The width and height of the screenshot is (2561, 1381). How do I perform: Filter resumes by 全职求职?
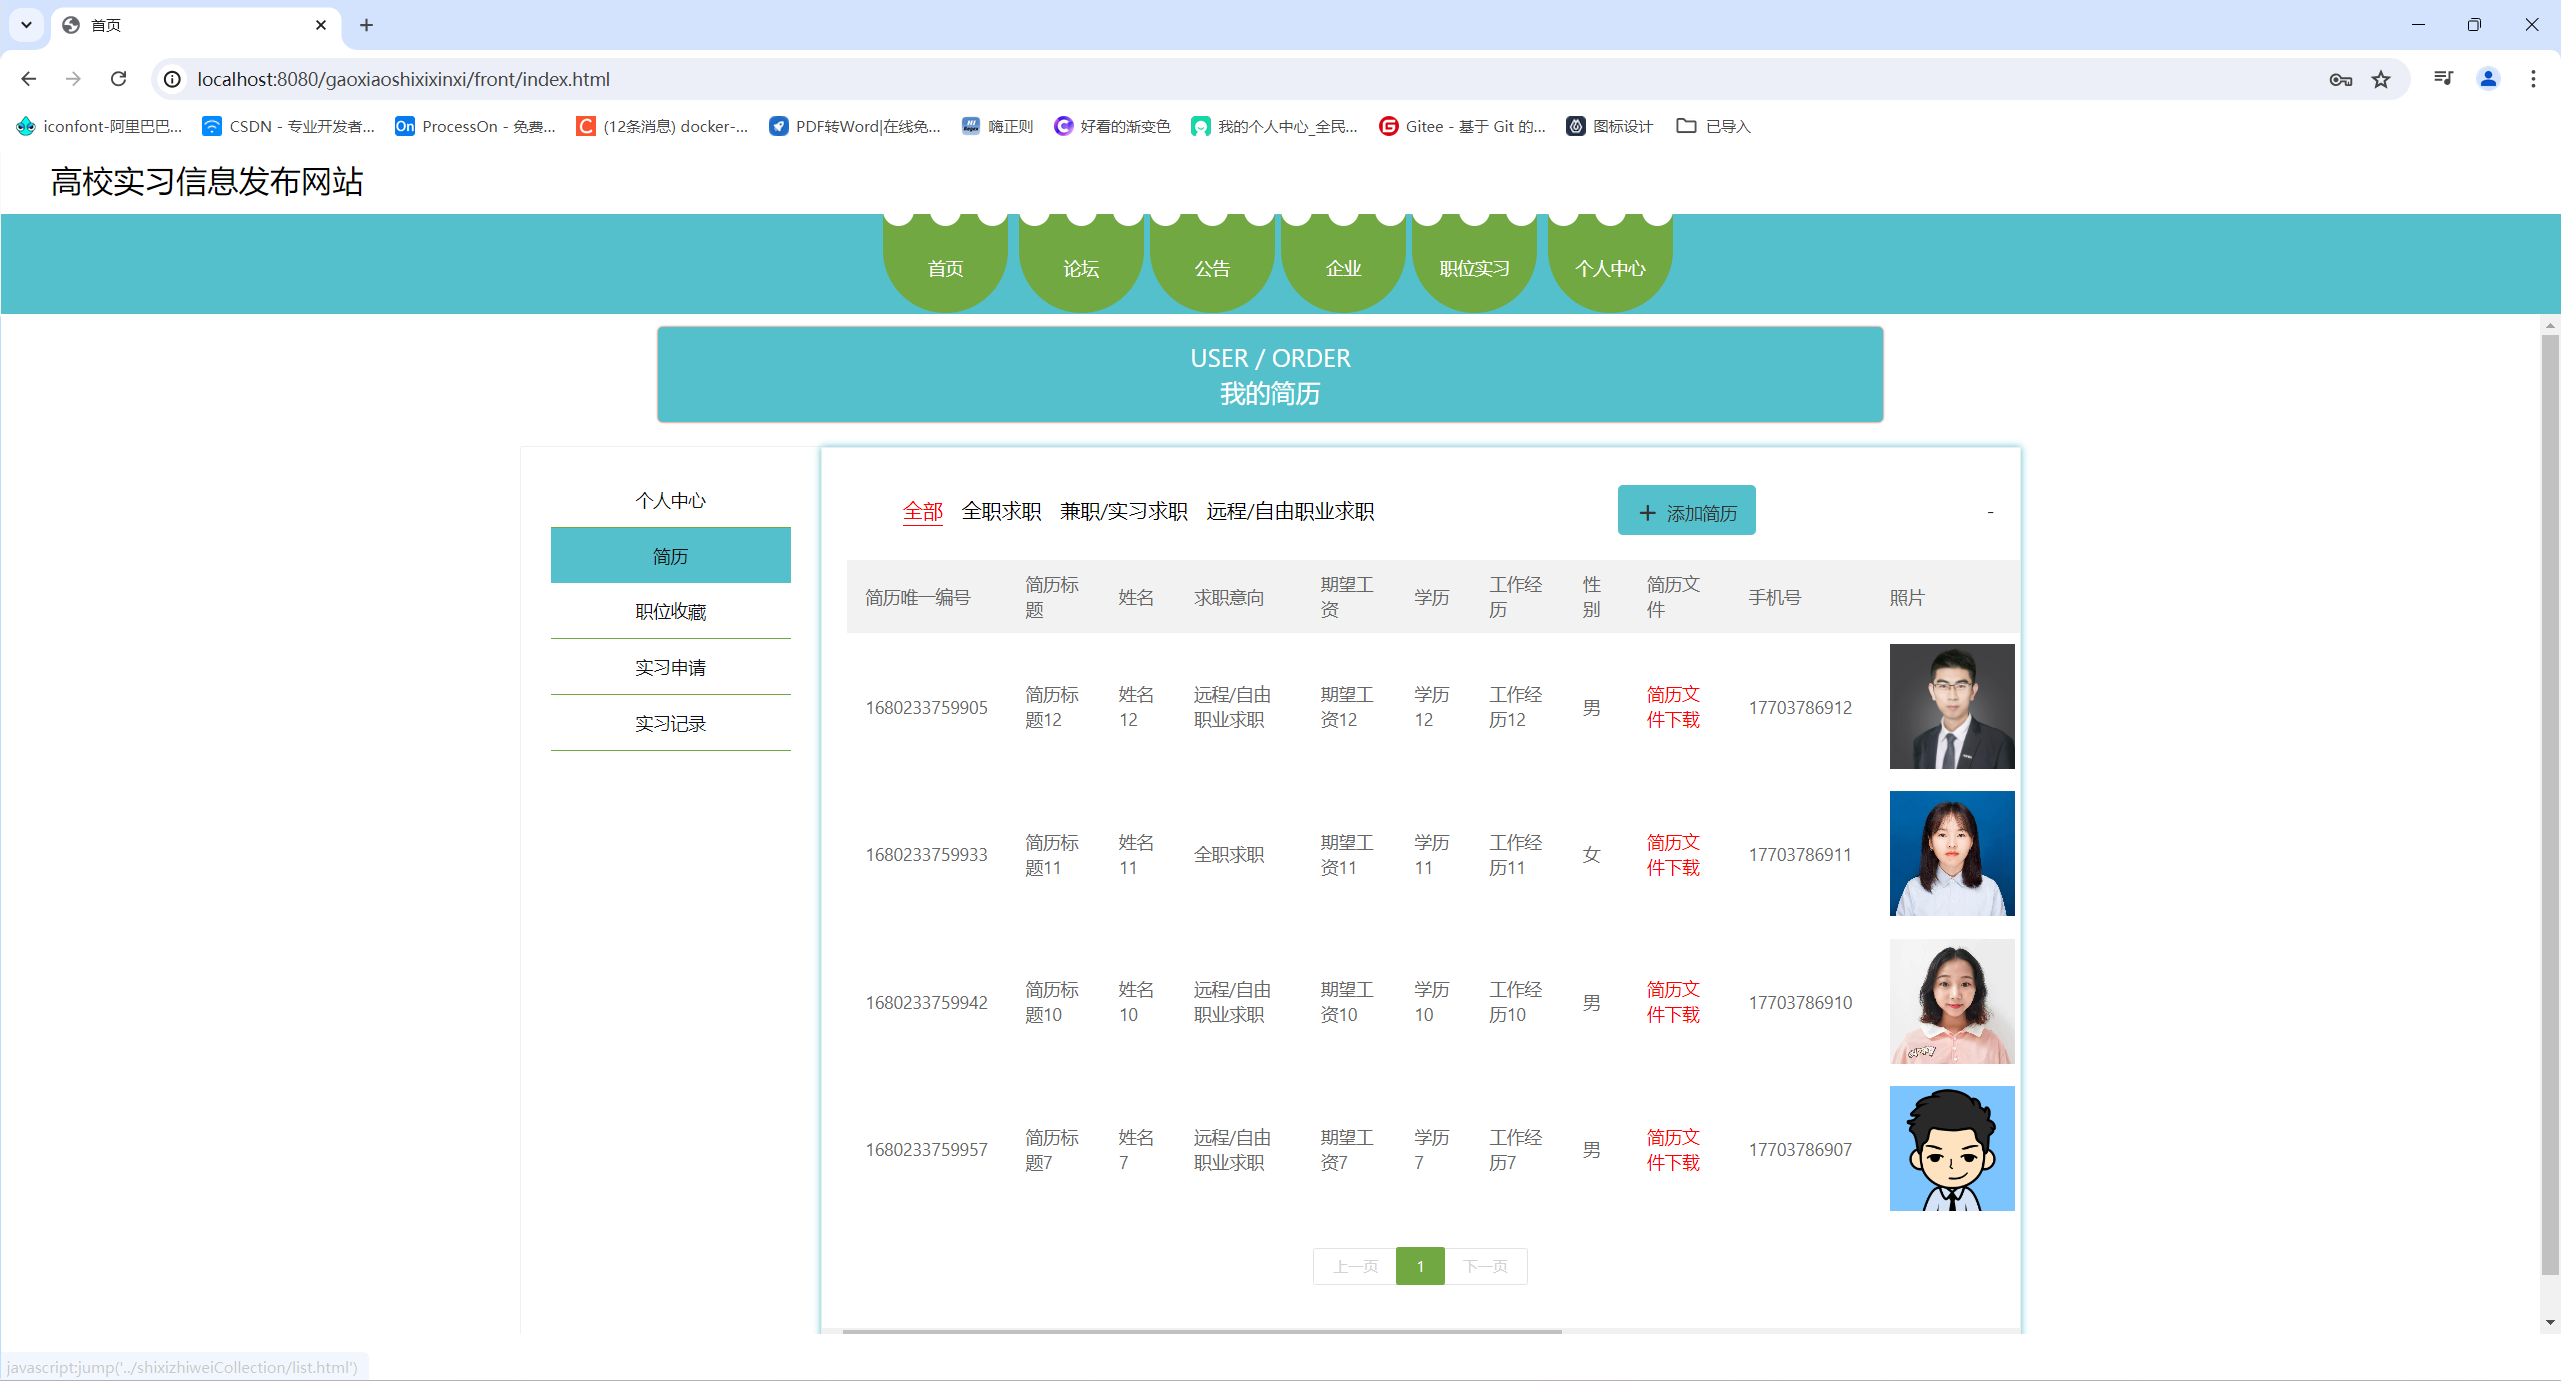click(1001, 511)
